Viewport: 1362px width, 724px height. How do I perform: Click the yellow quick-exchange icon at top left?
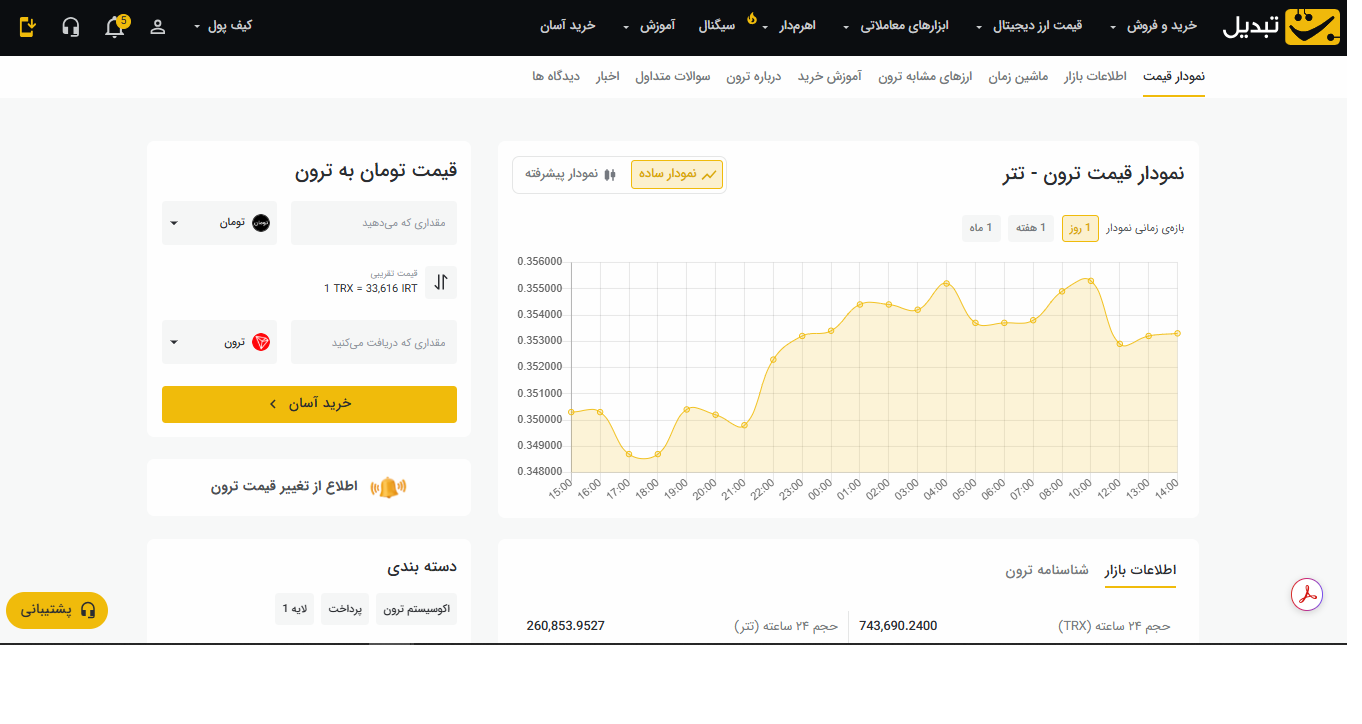point(27,27)
